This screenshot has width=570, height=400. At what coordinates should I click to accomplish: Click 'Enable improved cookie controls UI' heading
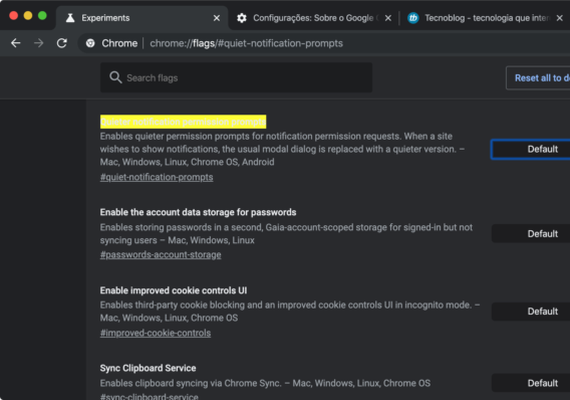(x=173, y=290)
